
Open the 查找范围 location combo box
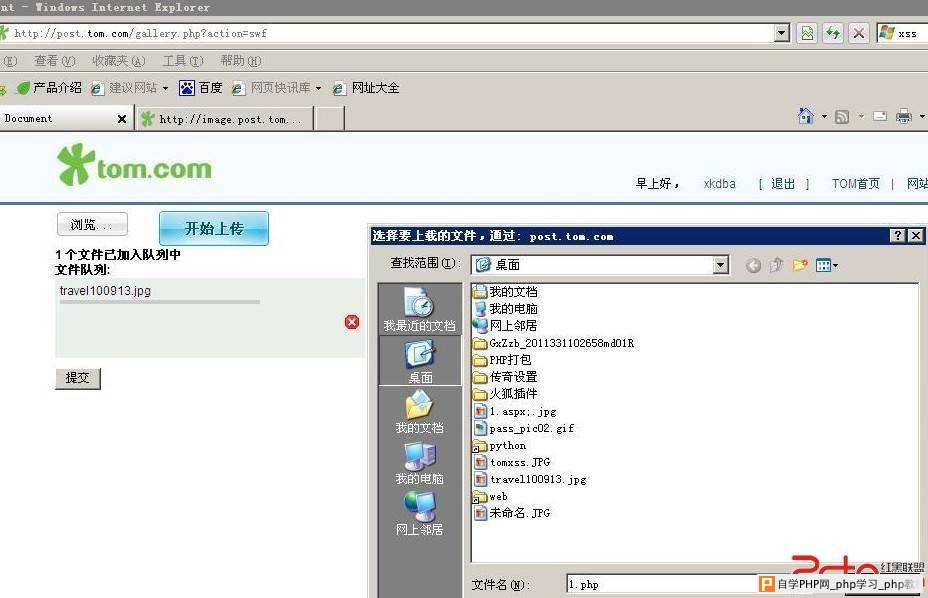click(x=599, y=265)
